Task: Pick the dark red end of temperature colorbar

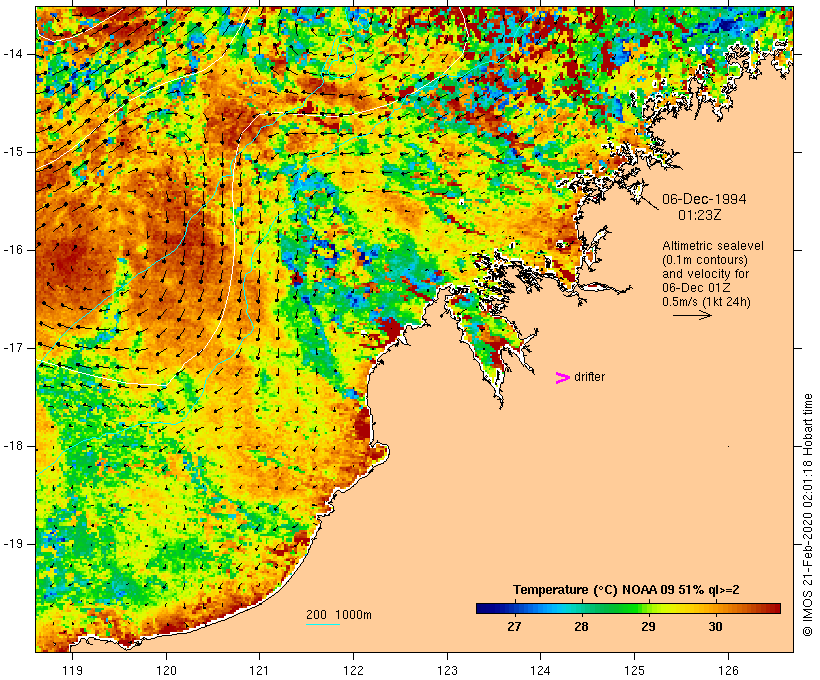Action: coord(774,607)
